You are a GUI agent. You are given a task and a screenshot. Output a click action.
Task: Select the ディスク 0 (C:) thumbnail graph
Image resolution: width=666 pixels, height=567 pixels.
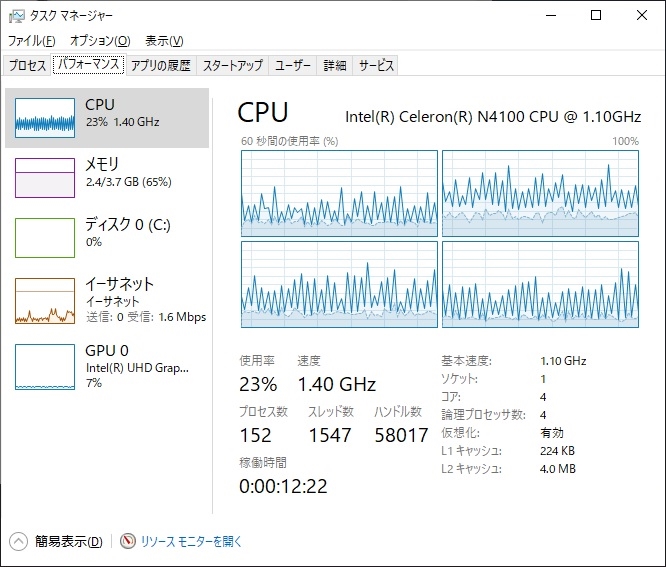pos(45,237)
